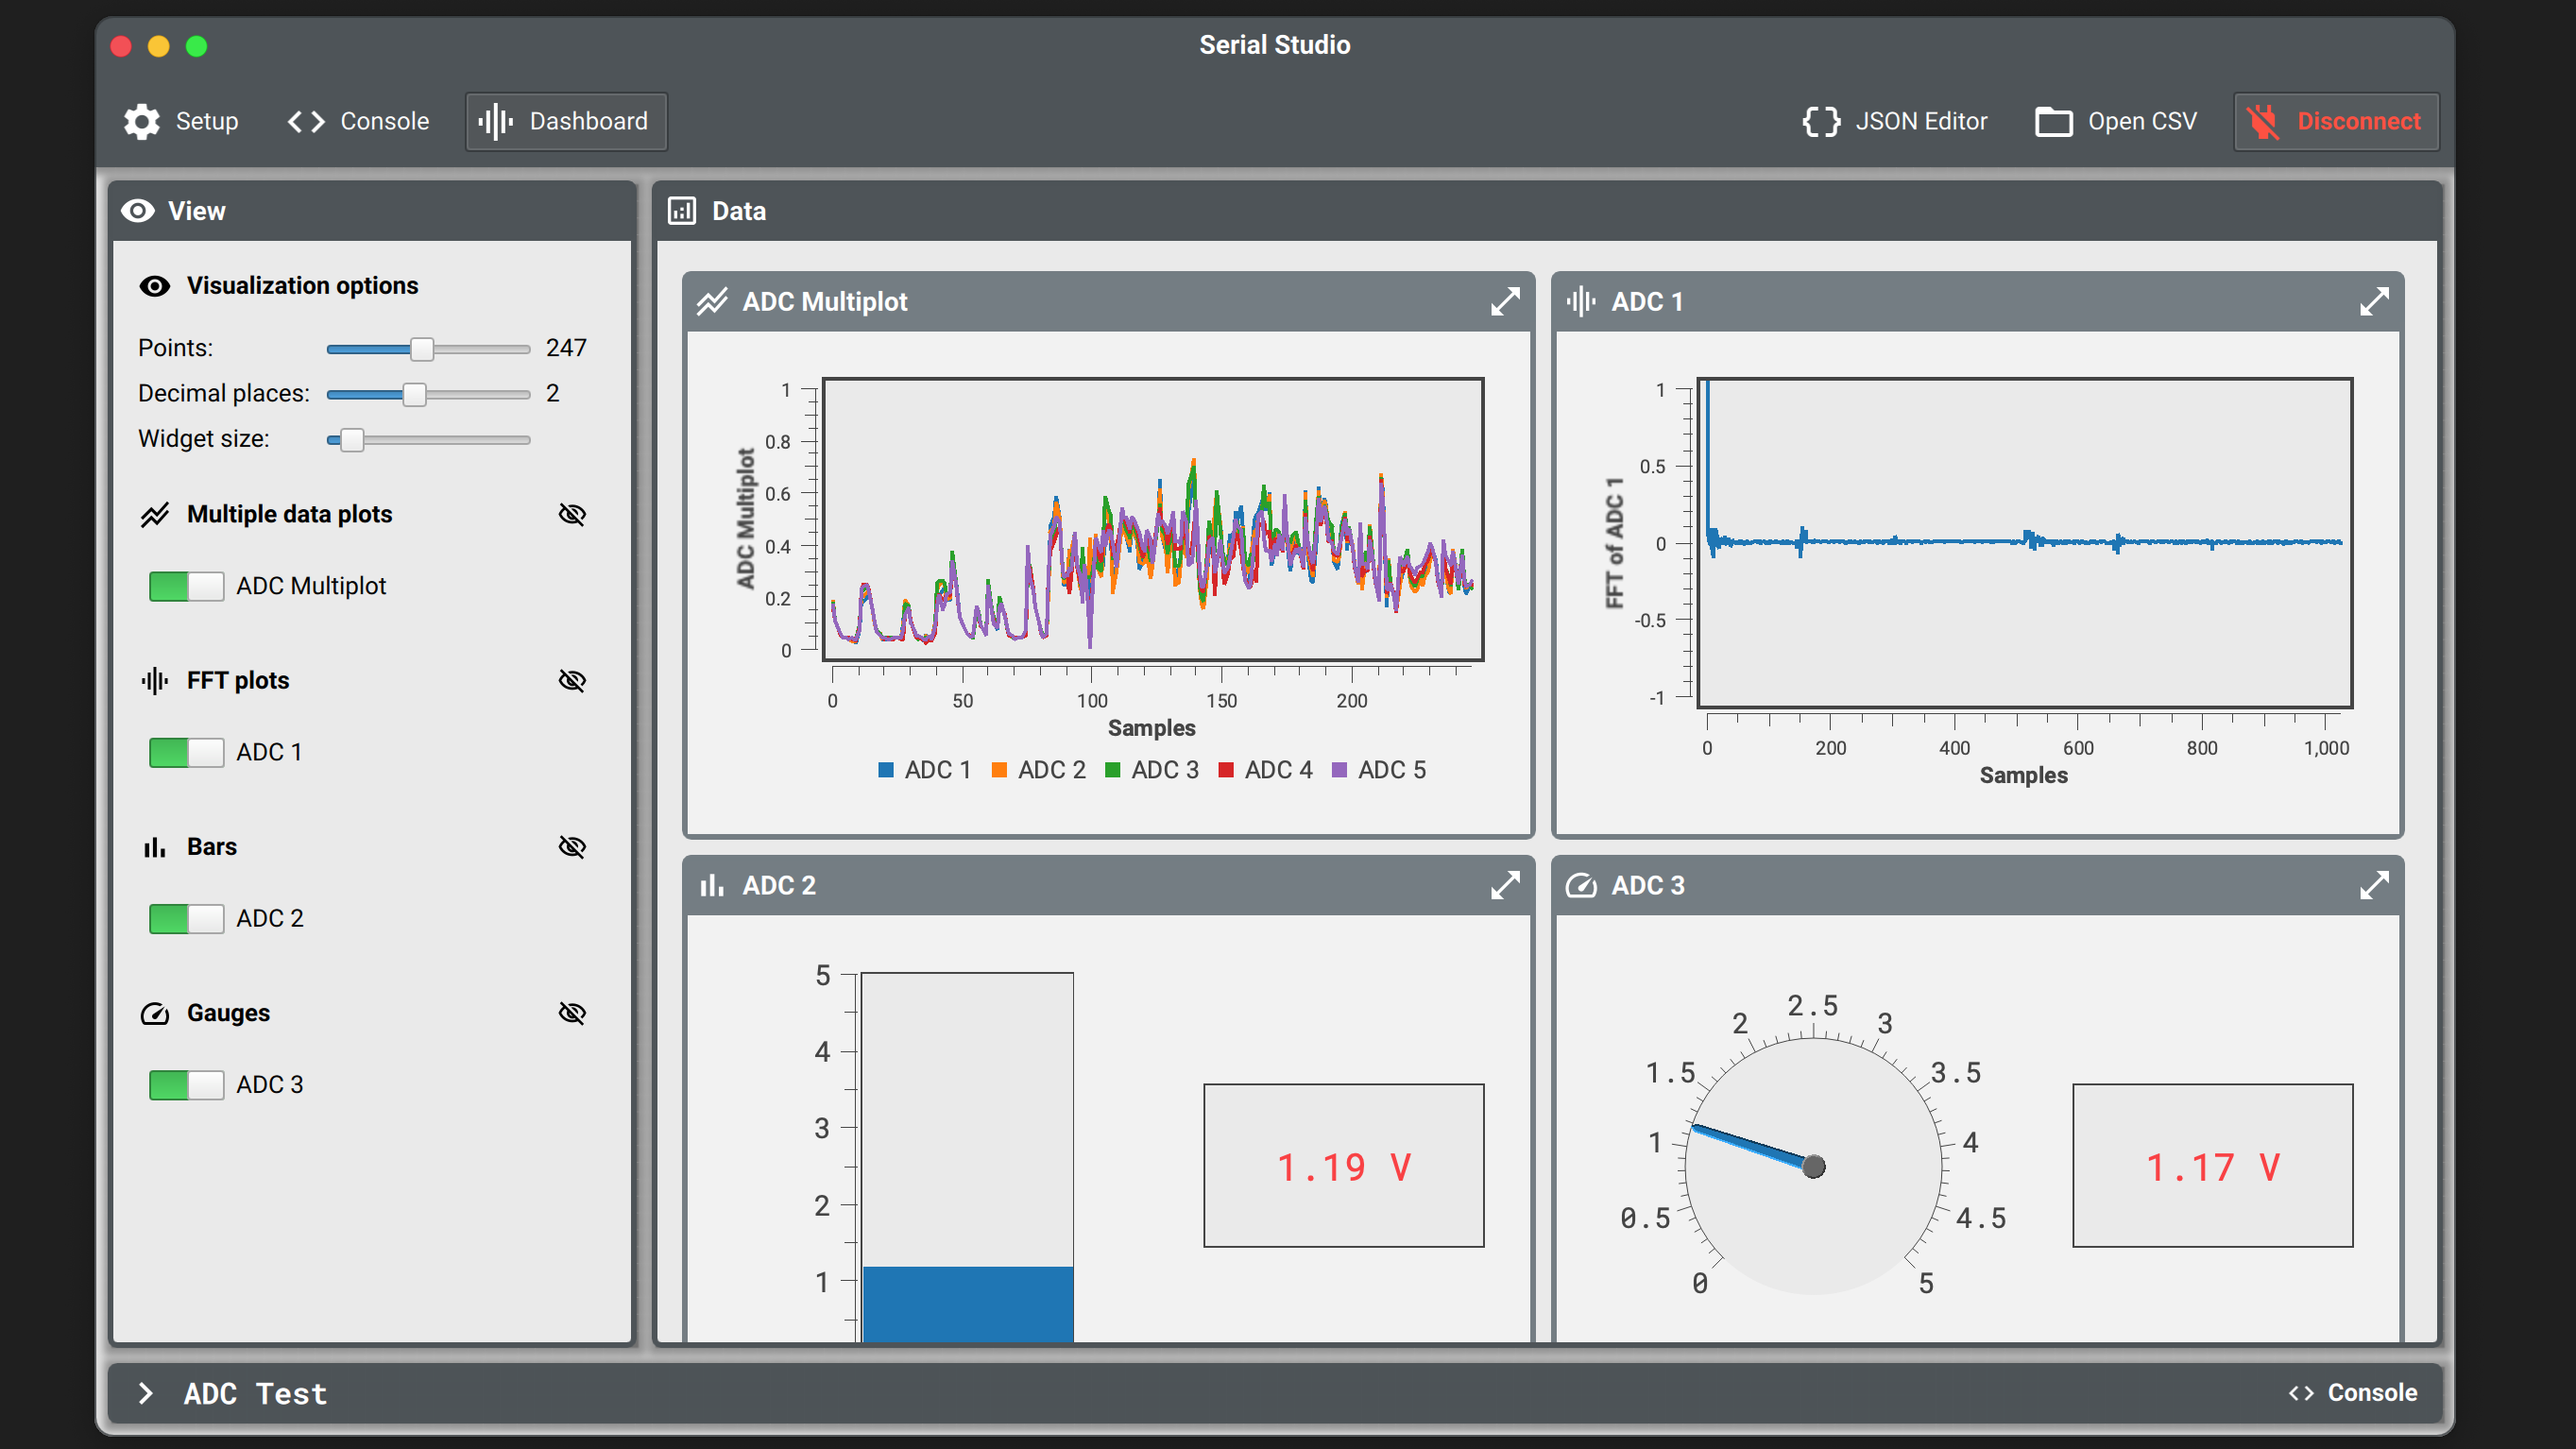
Task: Open the JSON Editor
Action: (x=1894, y=121)
